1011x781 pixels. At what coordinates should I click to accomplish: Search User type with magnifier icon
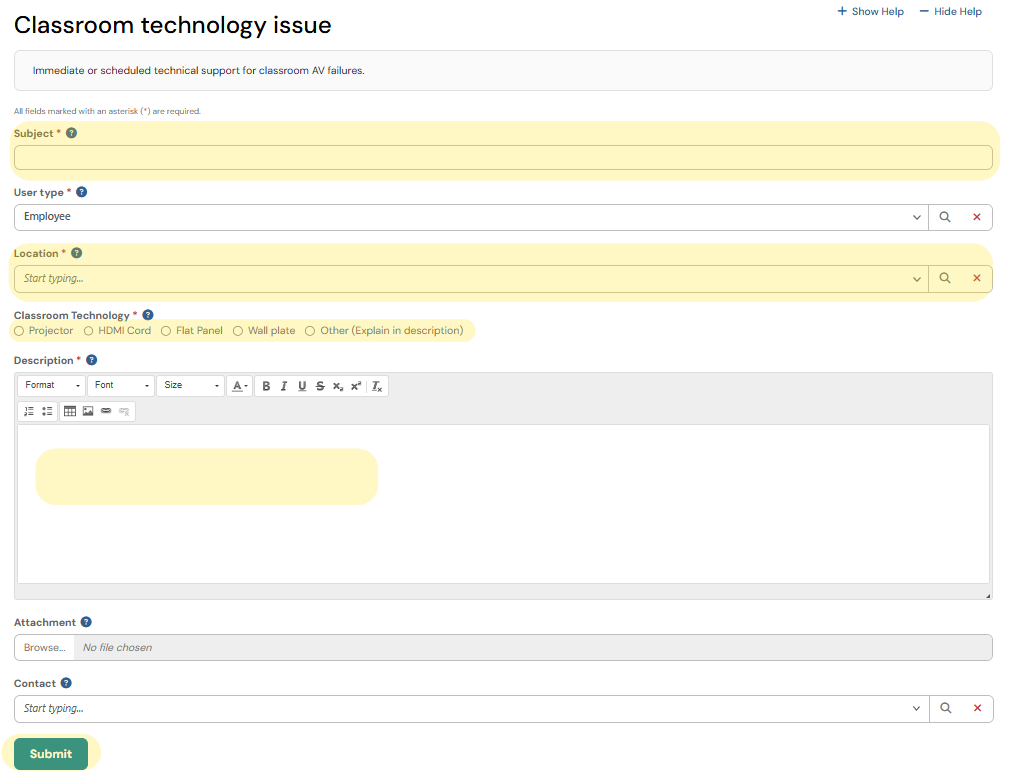(945, 217)
